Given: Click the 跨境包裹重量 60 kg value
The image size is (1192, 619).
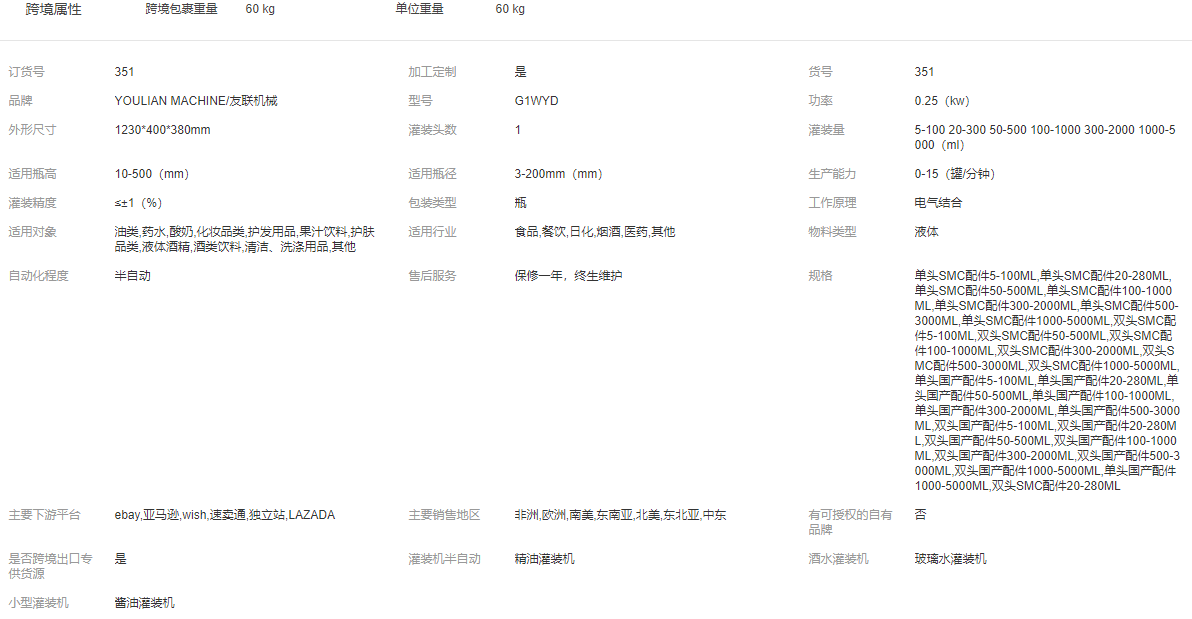Looking at the screenshot, I should [260, 9].
